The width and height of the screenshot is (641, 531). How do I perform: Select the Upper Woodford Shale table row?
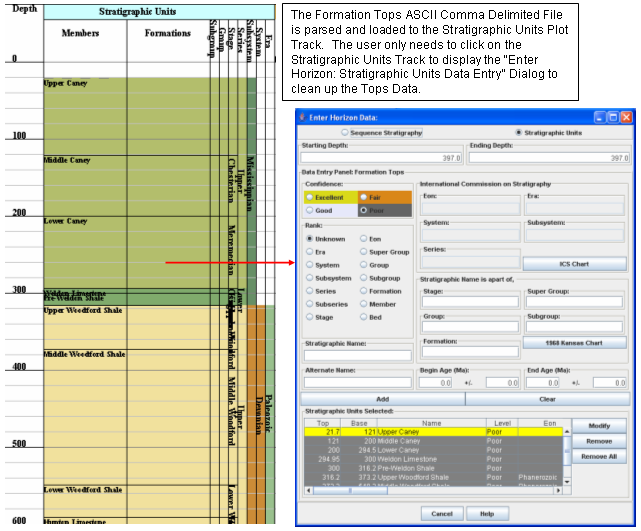click(x=434, y=477)
